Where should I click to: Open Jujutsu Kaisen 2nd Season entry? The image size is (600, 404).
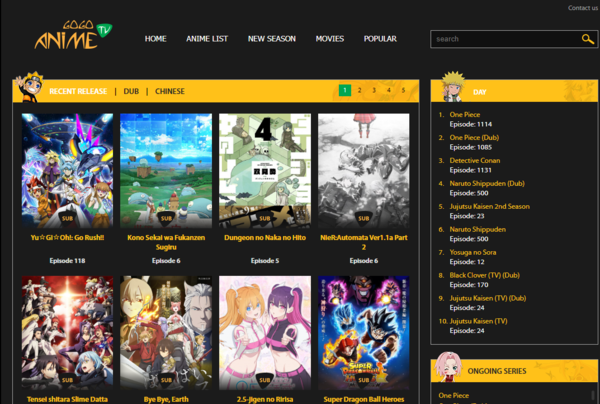click(489, 206)
